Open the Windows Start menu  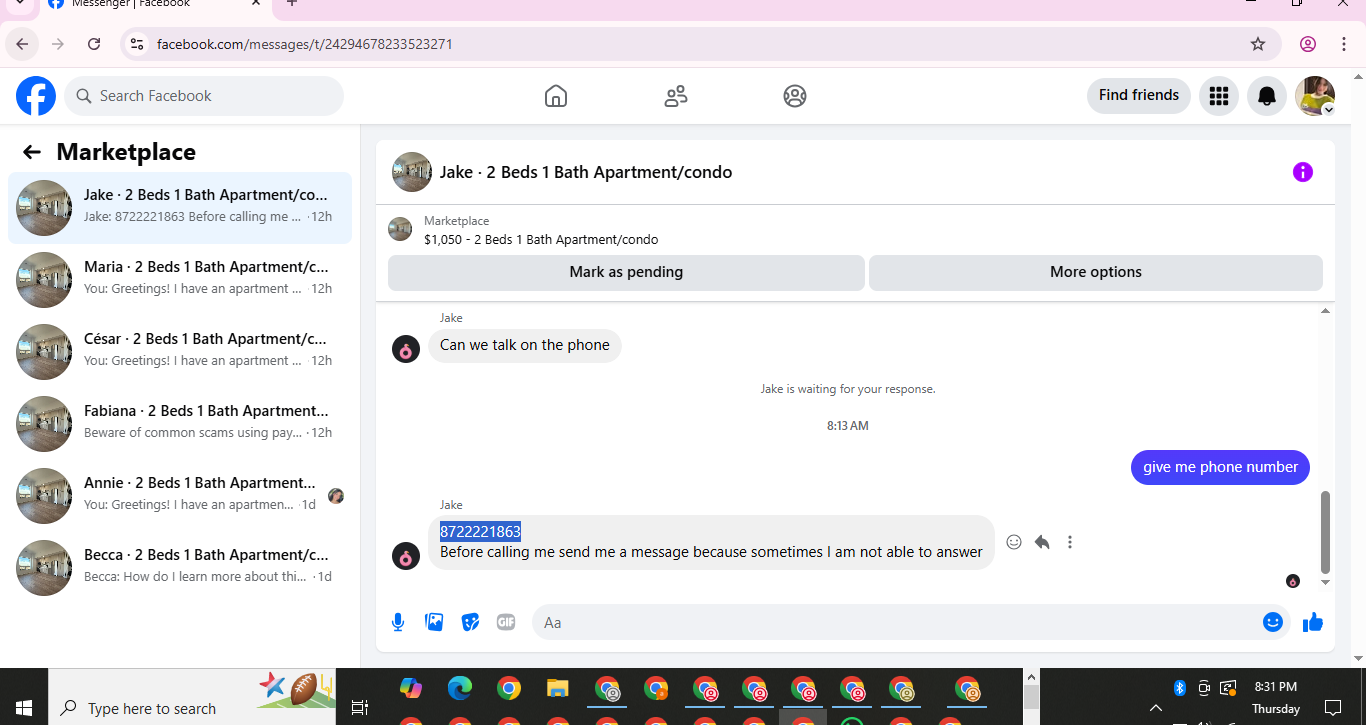pyautogui.click(x=24, y=708)
